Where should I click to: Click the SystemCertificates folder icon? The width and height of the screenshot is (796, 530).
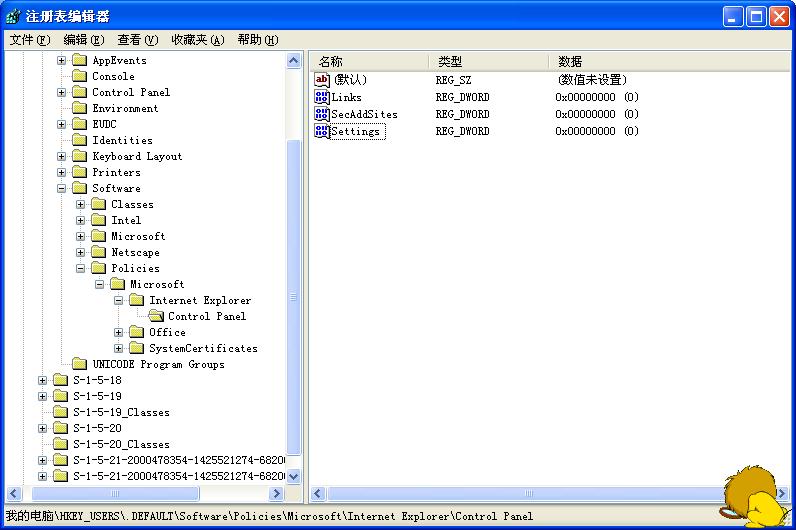coord(137,348)
